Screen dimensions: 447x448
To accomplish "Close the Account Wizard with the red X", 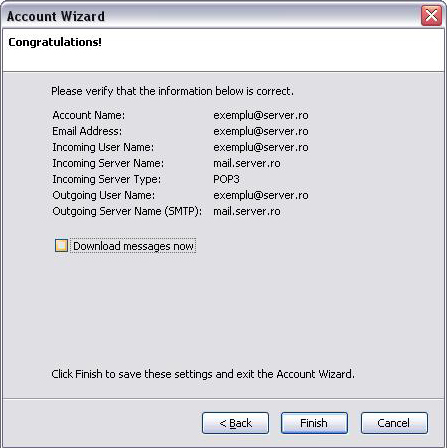I will click(x=431, y=15).
